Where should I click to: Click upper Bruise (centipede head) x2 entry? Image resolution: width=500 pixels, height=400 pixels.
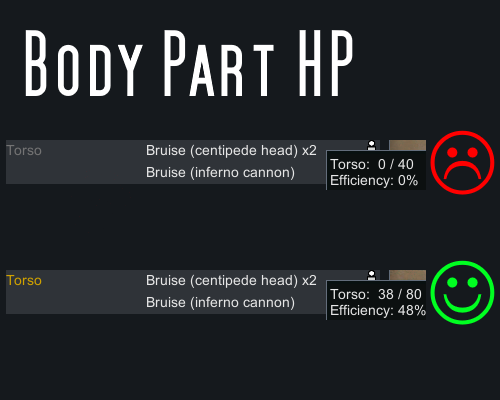[x=231, y=151]
